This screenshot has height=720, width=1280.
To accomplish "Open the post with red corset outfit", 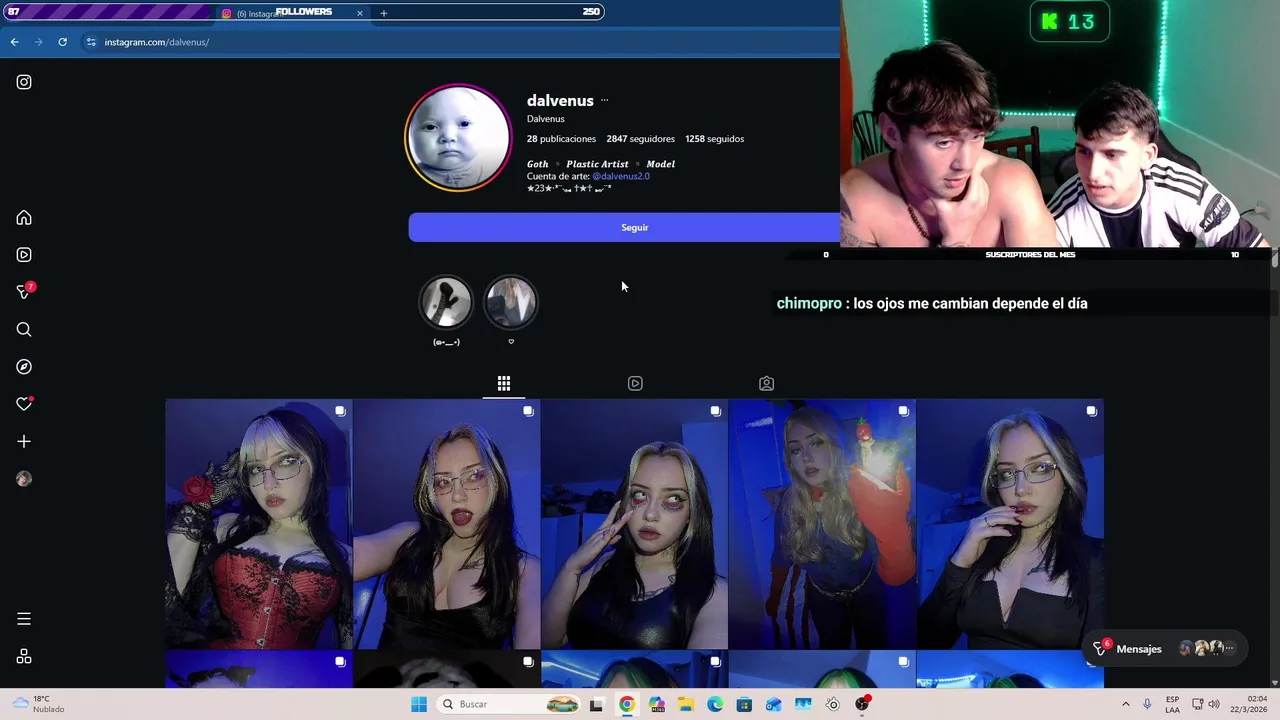I will pos(259,524).
